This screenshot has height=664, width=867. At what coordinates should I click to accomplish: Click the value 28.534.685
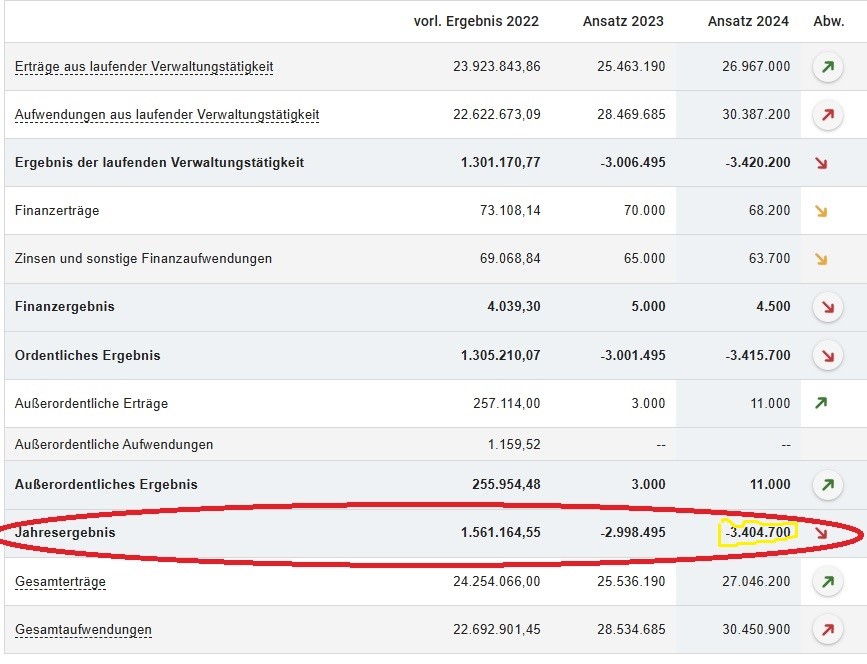[x=631, y=630]
